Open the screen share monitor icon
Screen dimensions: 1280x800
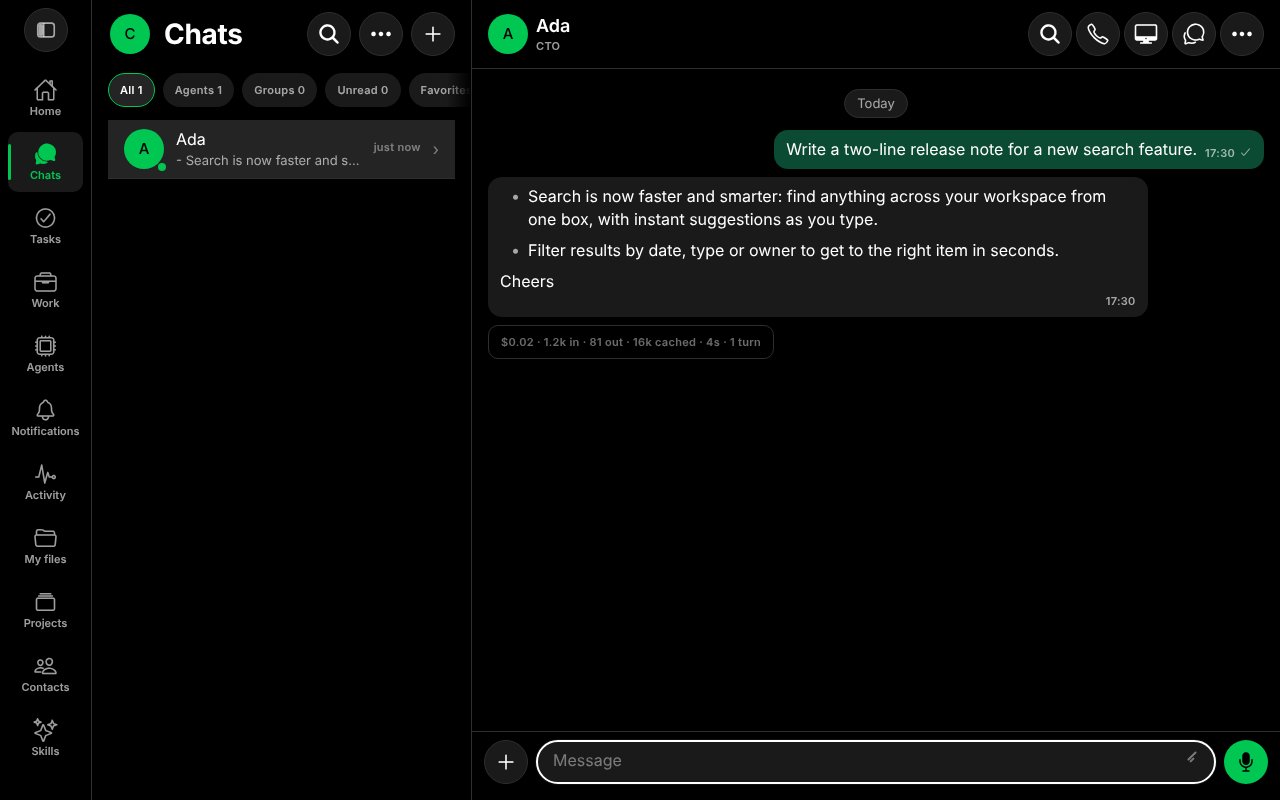[x=1146, y=34]
